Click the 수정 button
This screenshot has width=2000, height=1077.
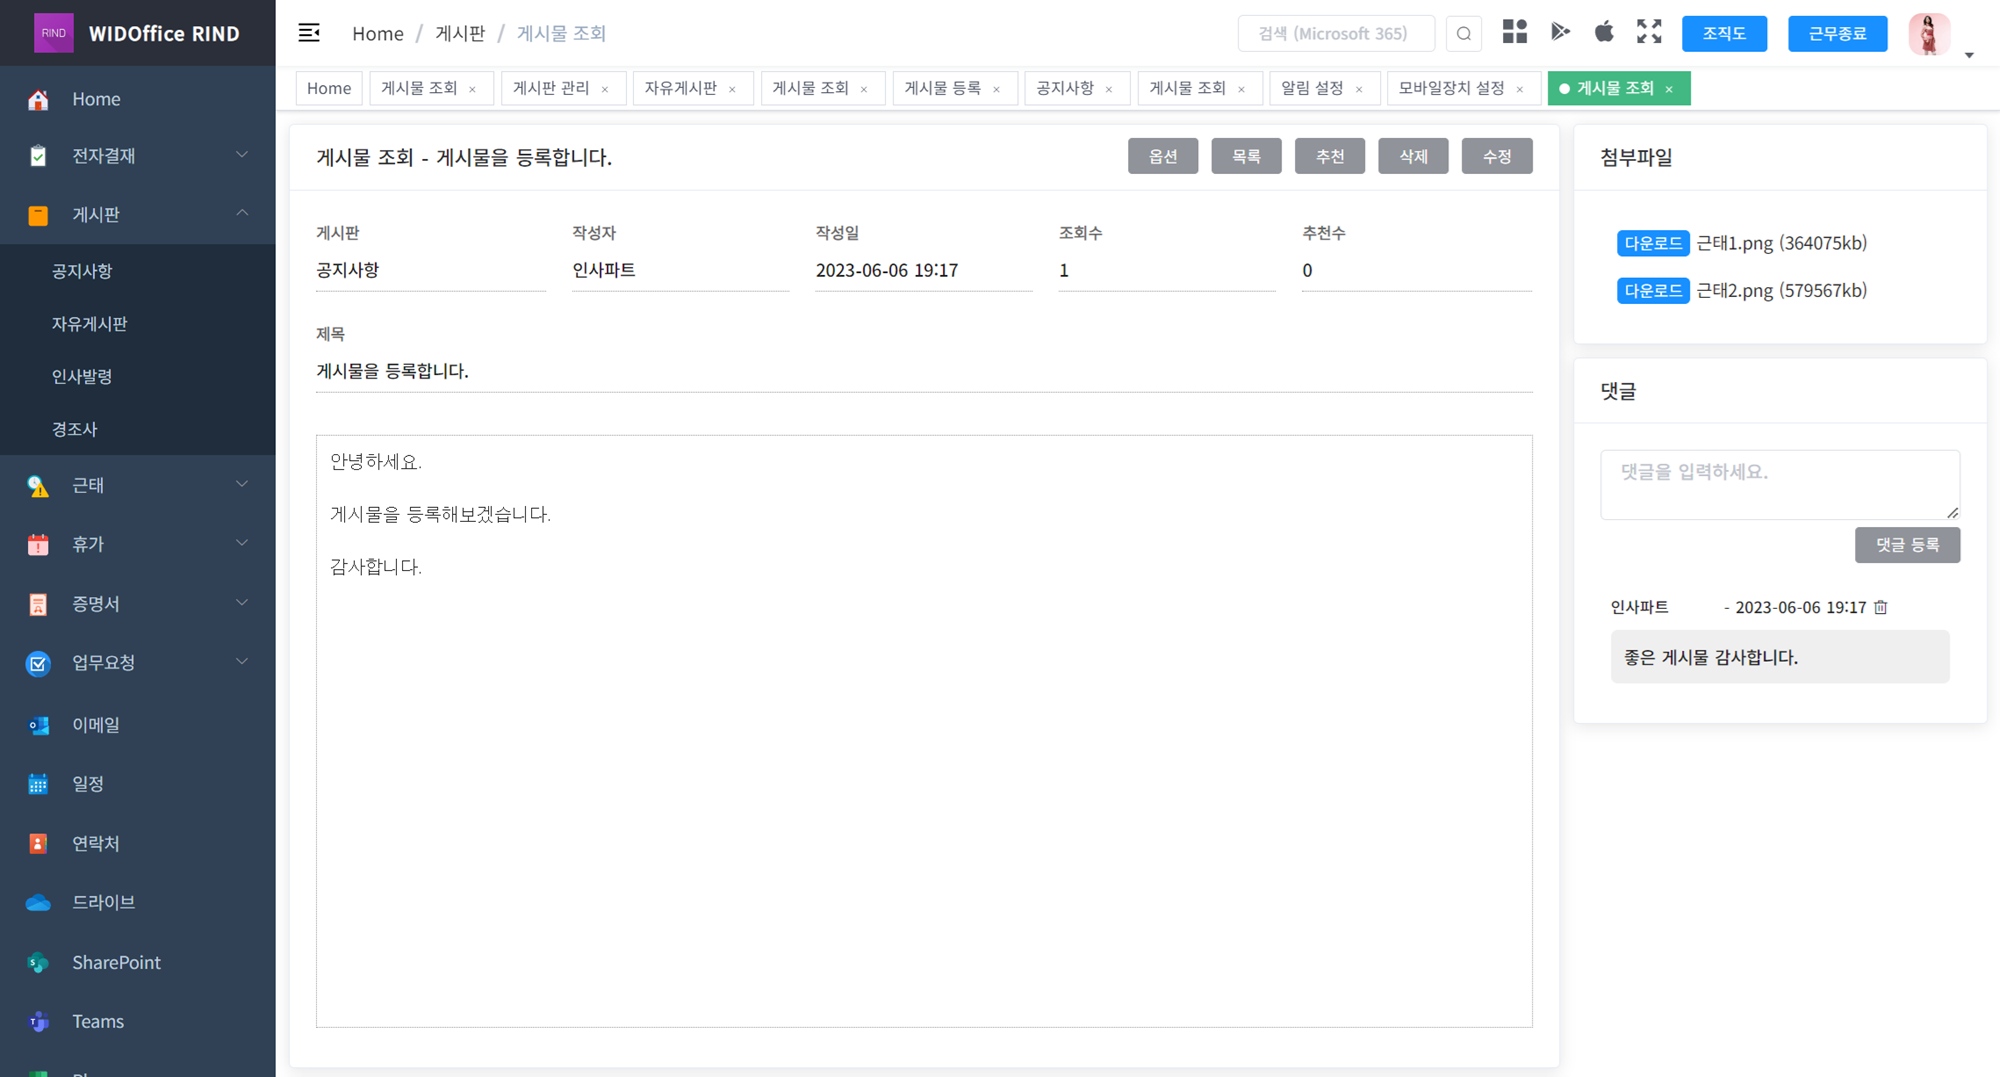[1496, 156]
